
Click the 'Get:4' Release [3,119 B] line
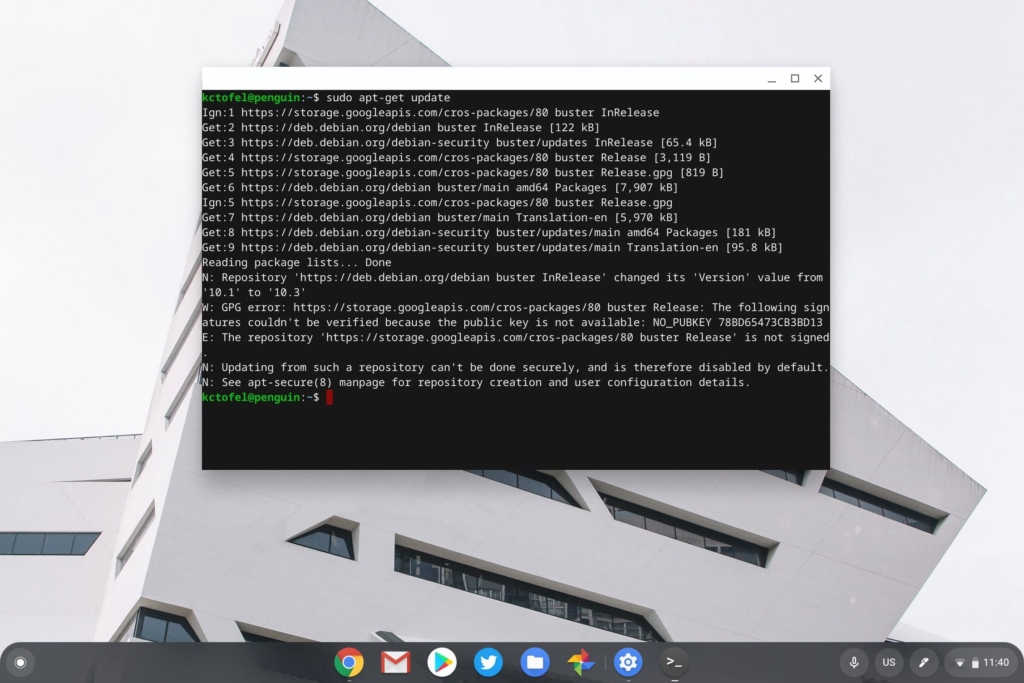pyautogui.click(x=456, y=157)
